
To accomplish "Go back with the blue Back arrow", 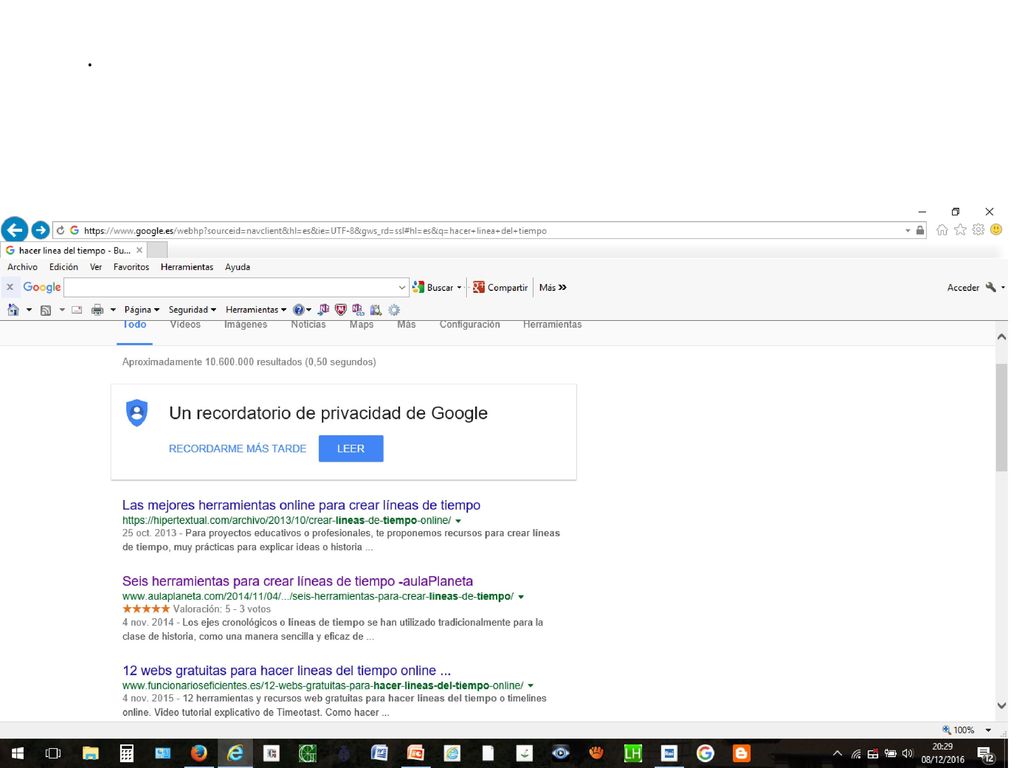I will [14, 230].
